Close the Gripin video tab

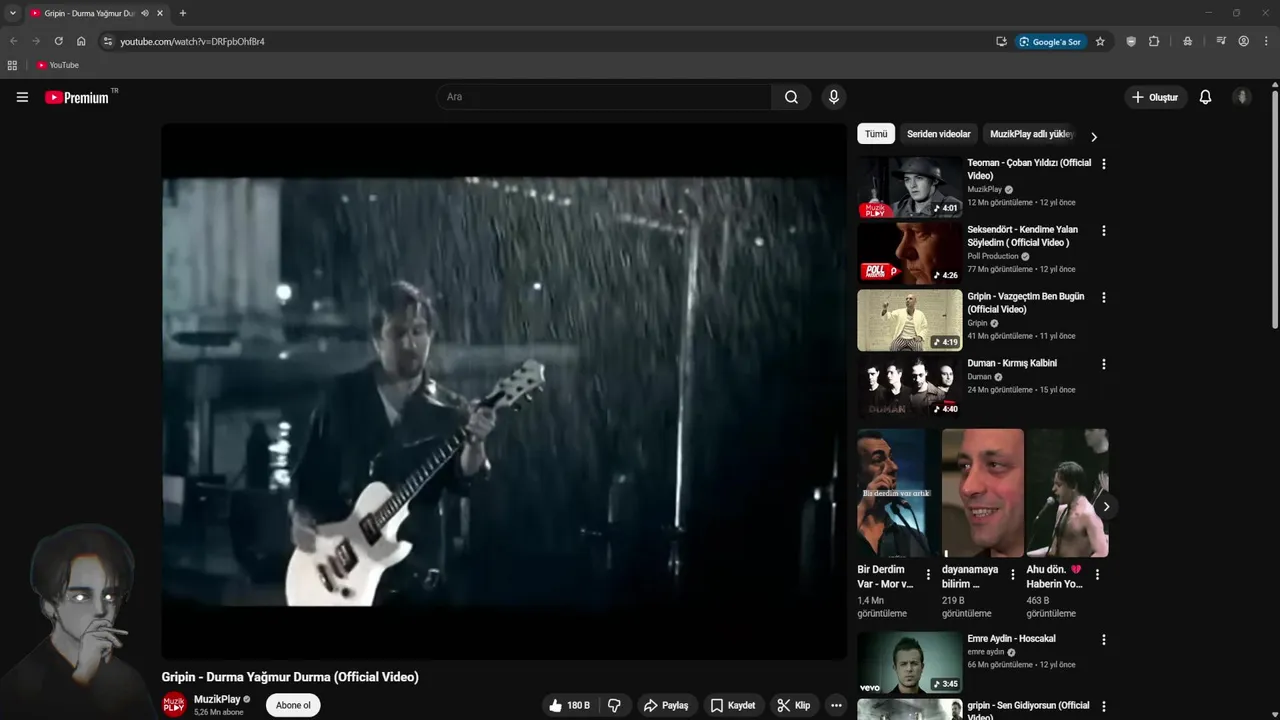pyautogui.click(x=160, y=13)
